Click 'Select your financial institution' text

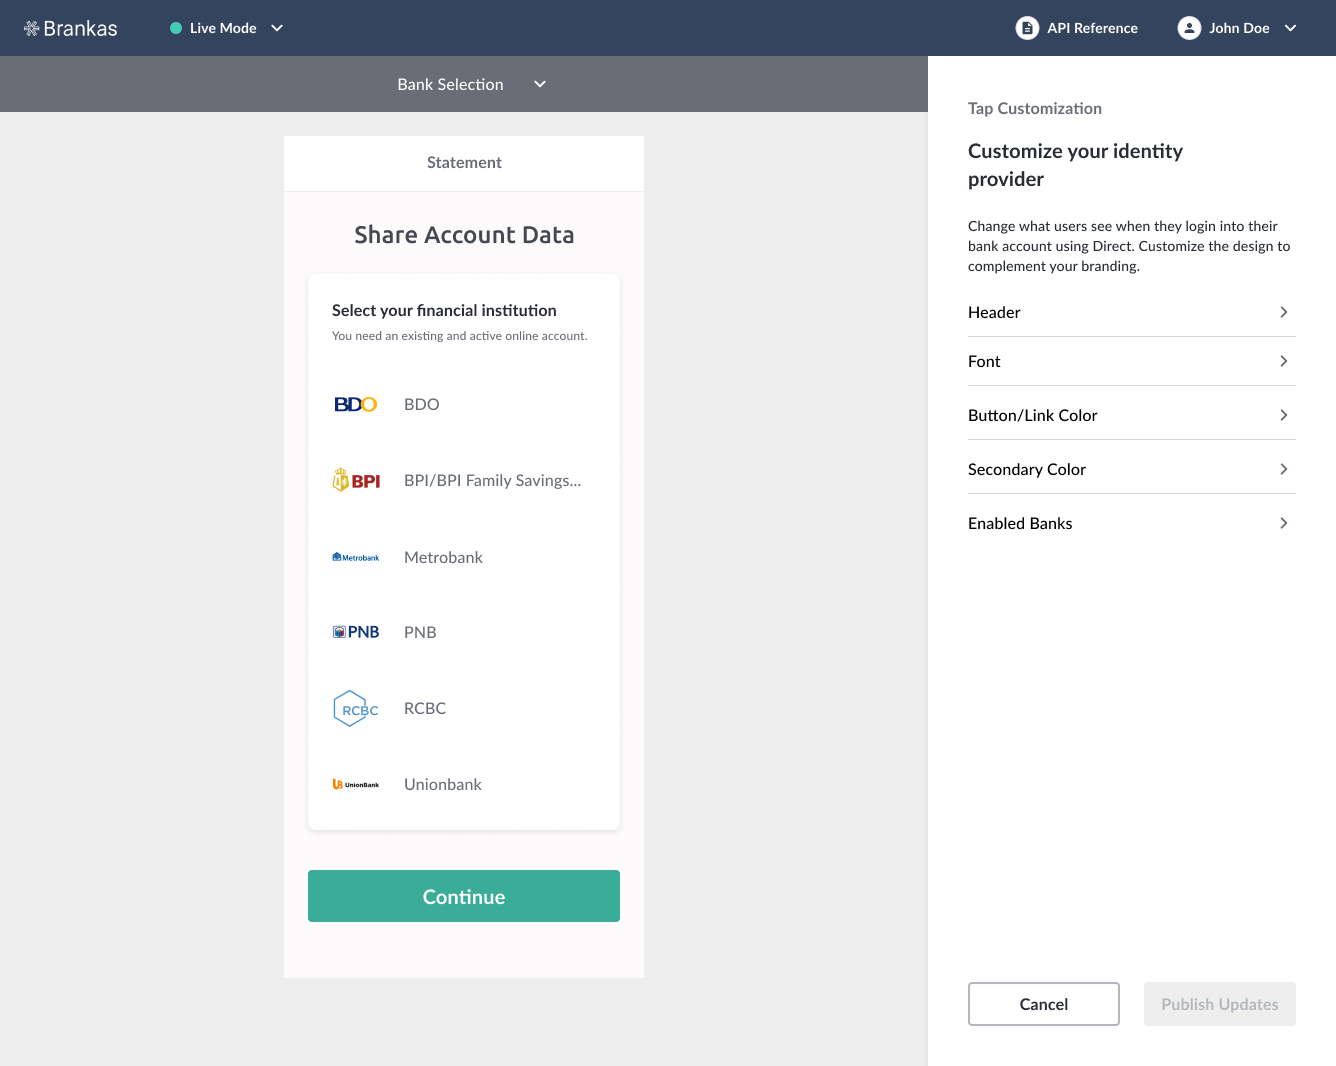444,311
